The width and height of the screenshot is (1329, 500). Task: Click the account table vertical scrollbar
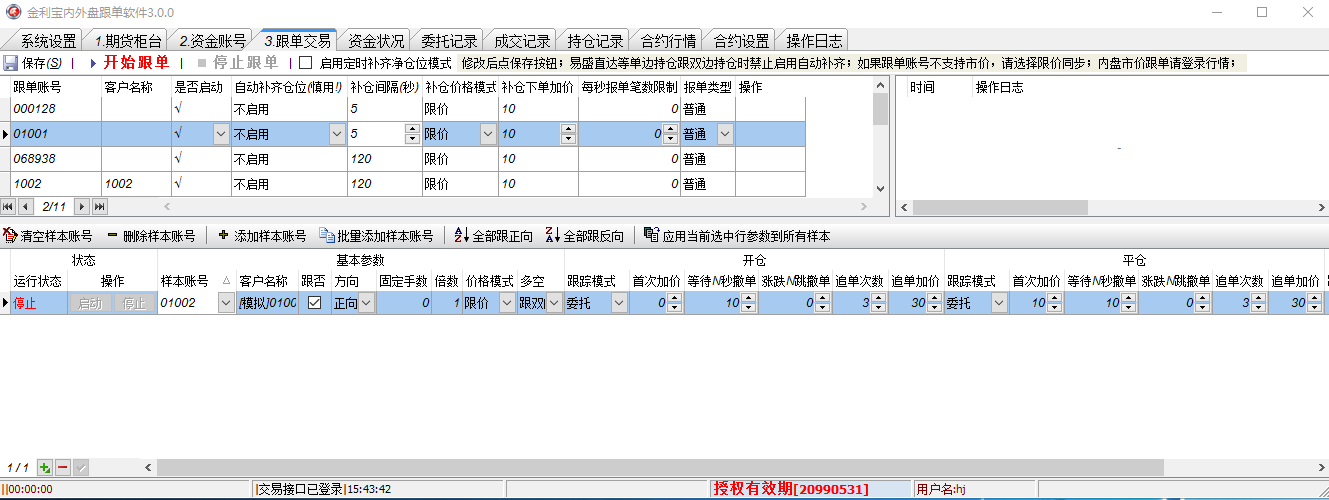pos(880,137)
